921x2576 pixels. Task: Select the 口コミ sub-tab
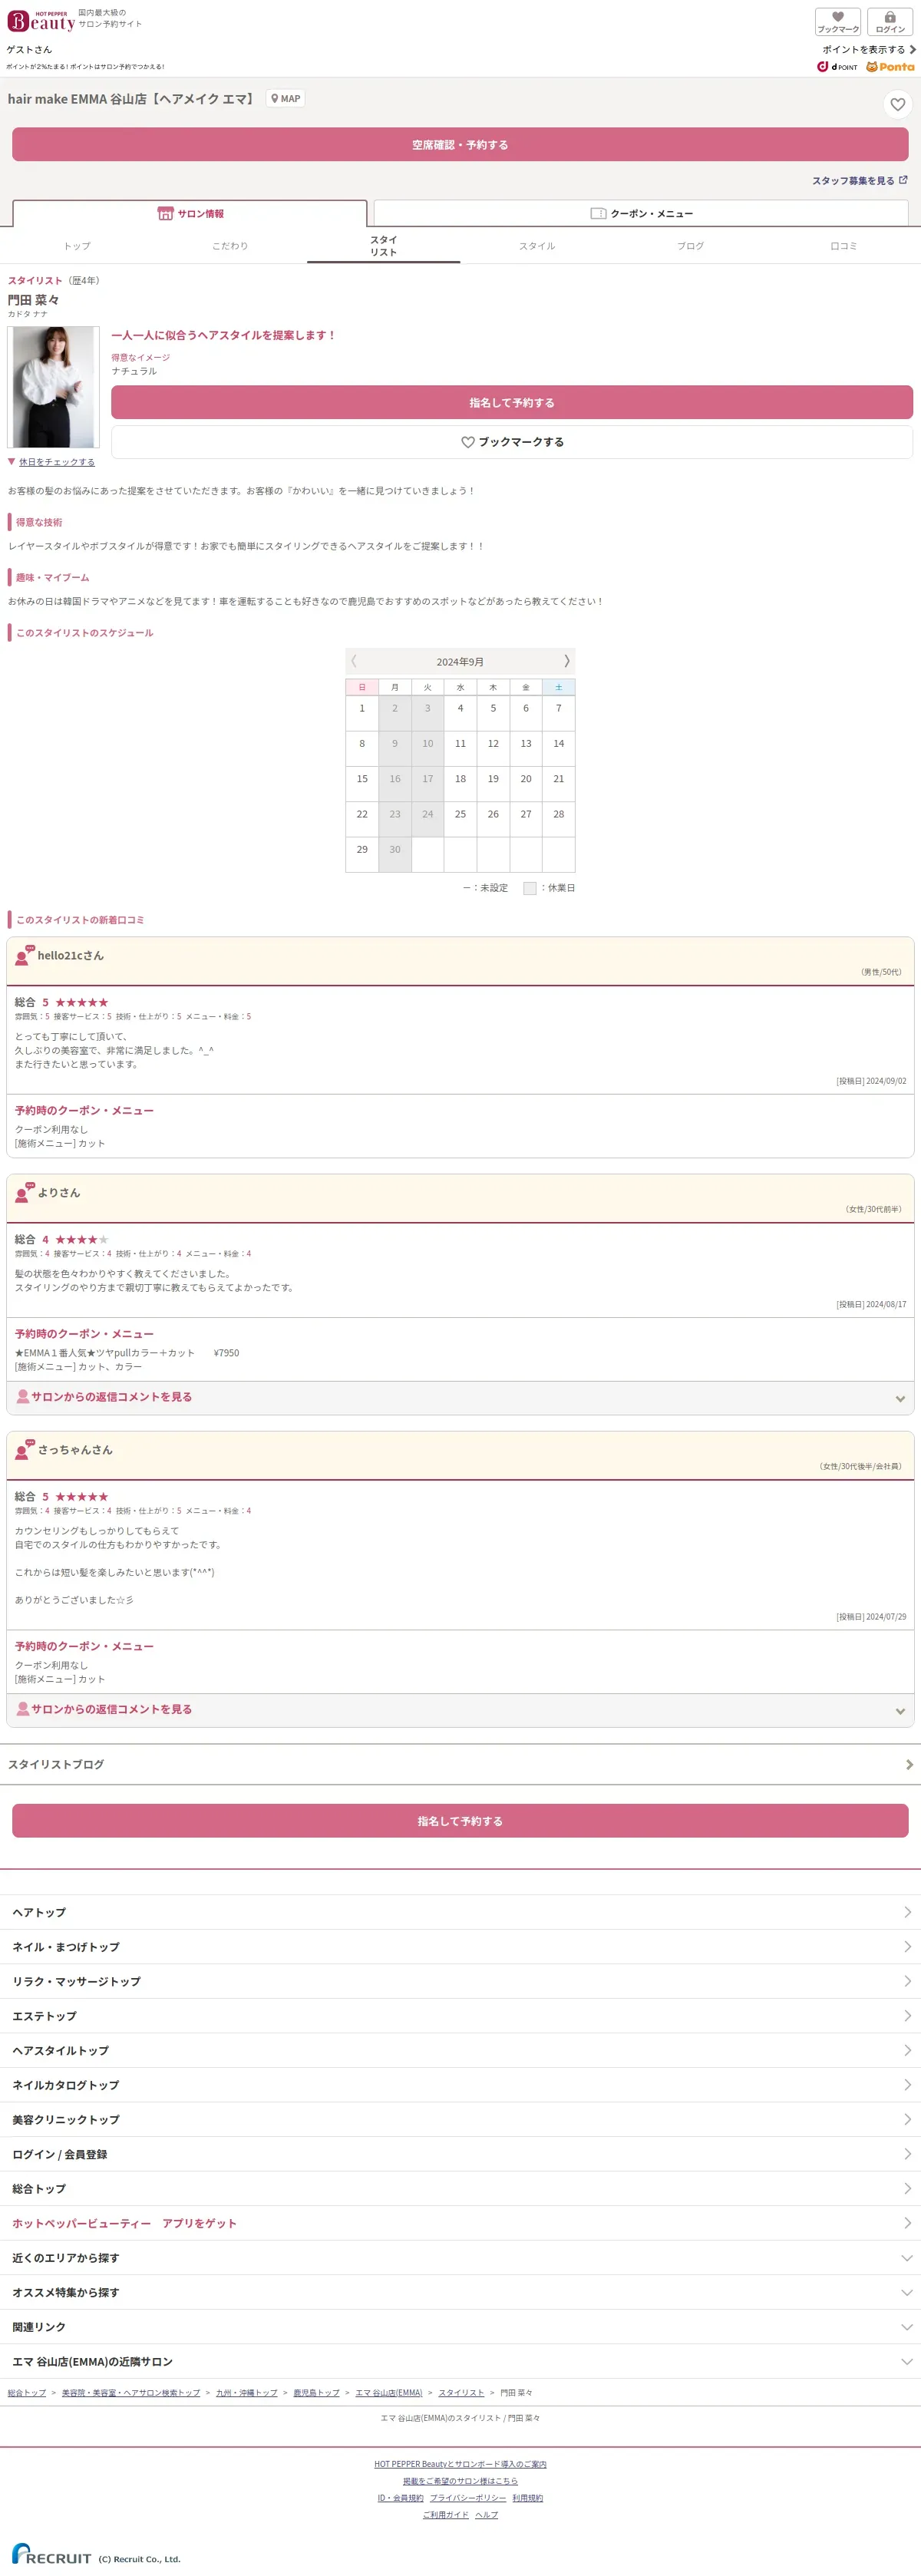(844, 246)
